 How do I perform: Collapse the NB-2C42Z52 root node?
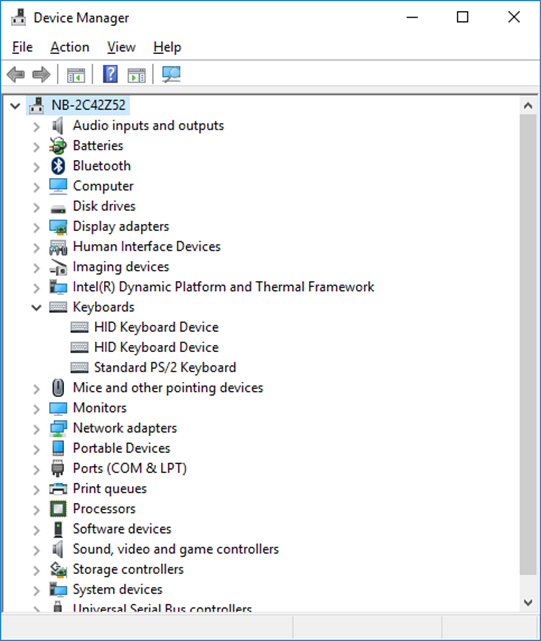[x=15, y=106]
